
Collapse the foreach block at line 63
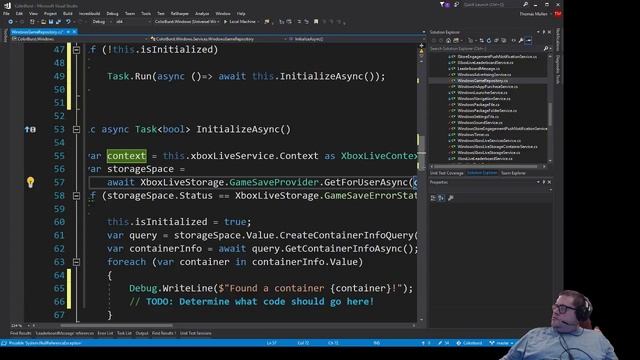coord(76,262)
